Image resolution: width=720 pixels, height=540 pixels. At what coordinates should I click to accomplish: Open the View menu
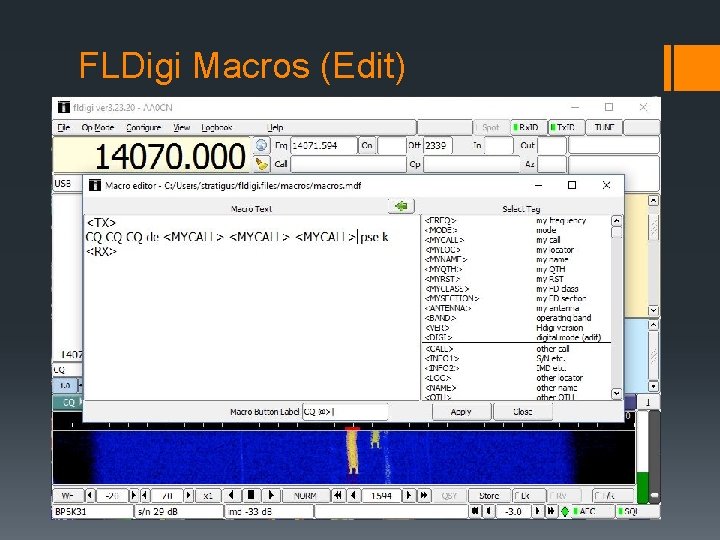(x=181, y=127)
